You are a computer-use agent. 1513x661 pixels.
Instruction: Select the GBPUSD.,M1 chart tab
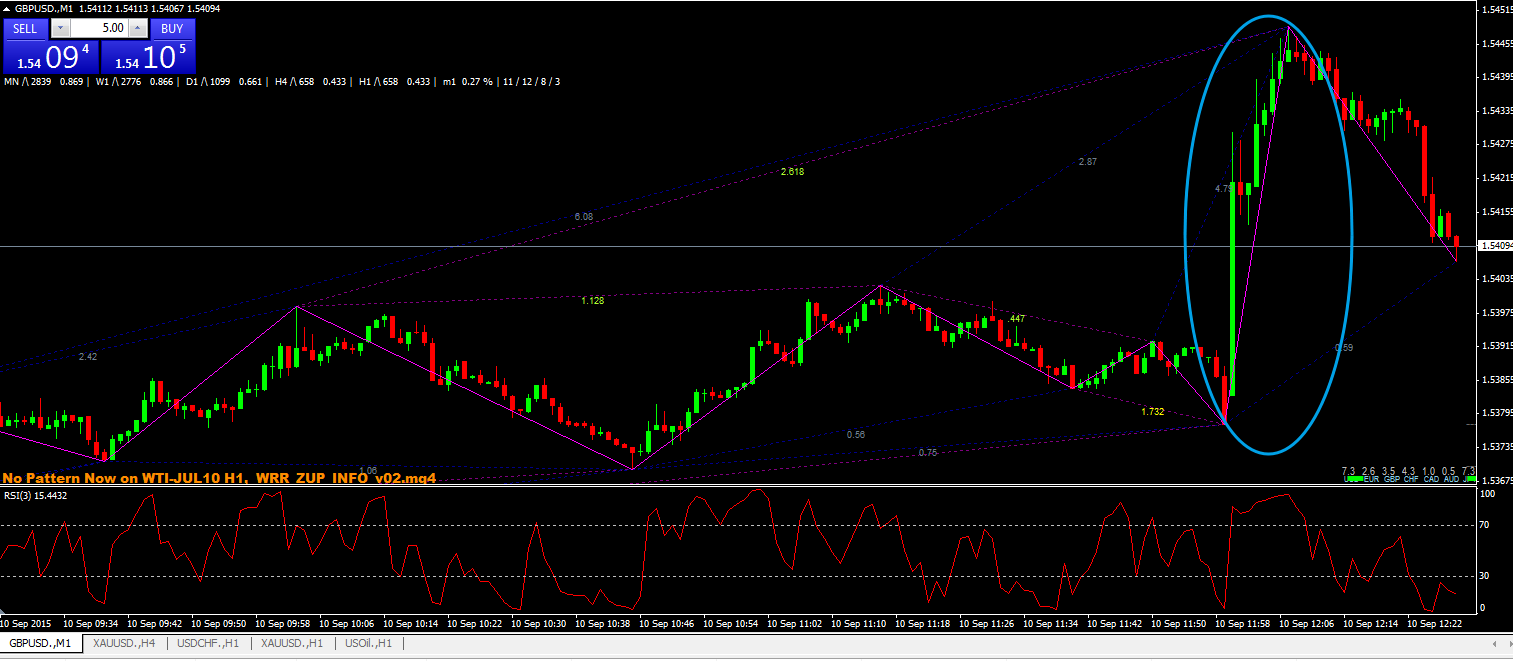tap(42, 643)
